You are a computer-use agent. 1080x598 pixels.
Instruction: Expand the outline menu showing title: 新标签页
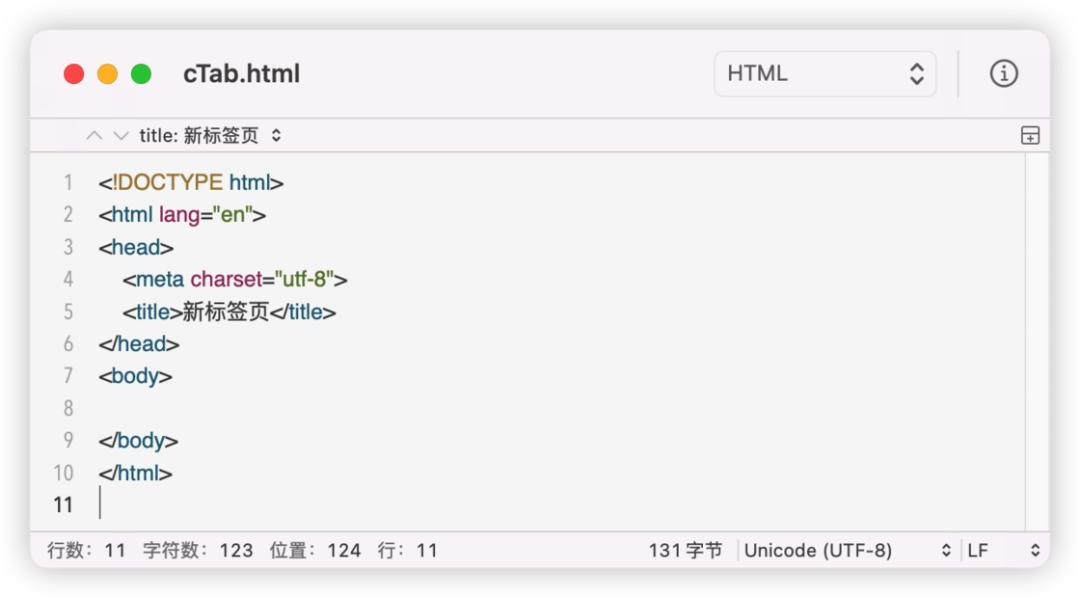[211, 135]
